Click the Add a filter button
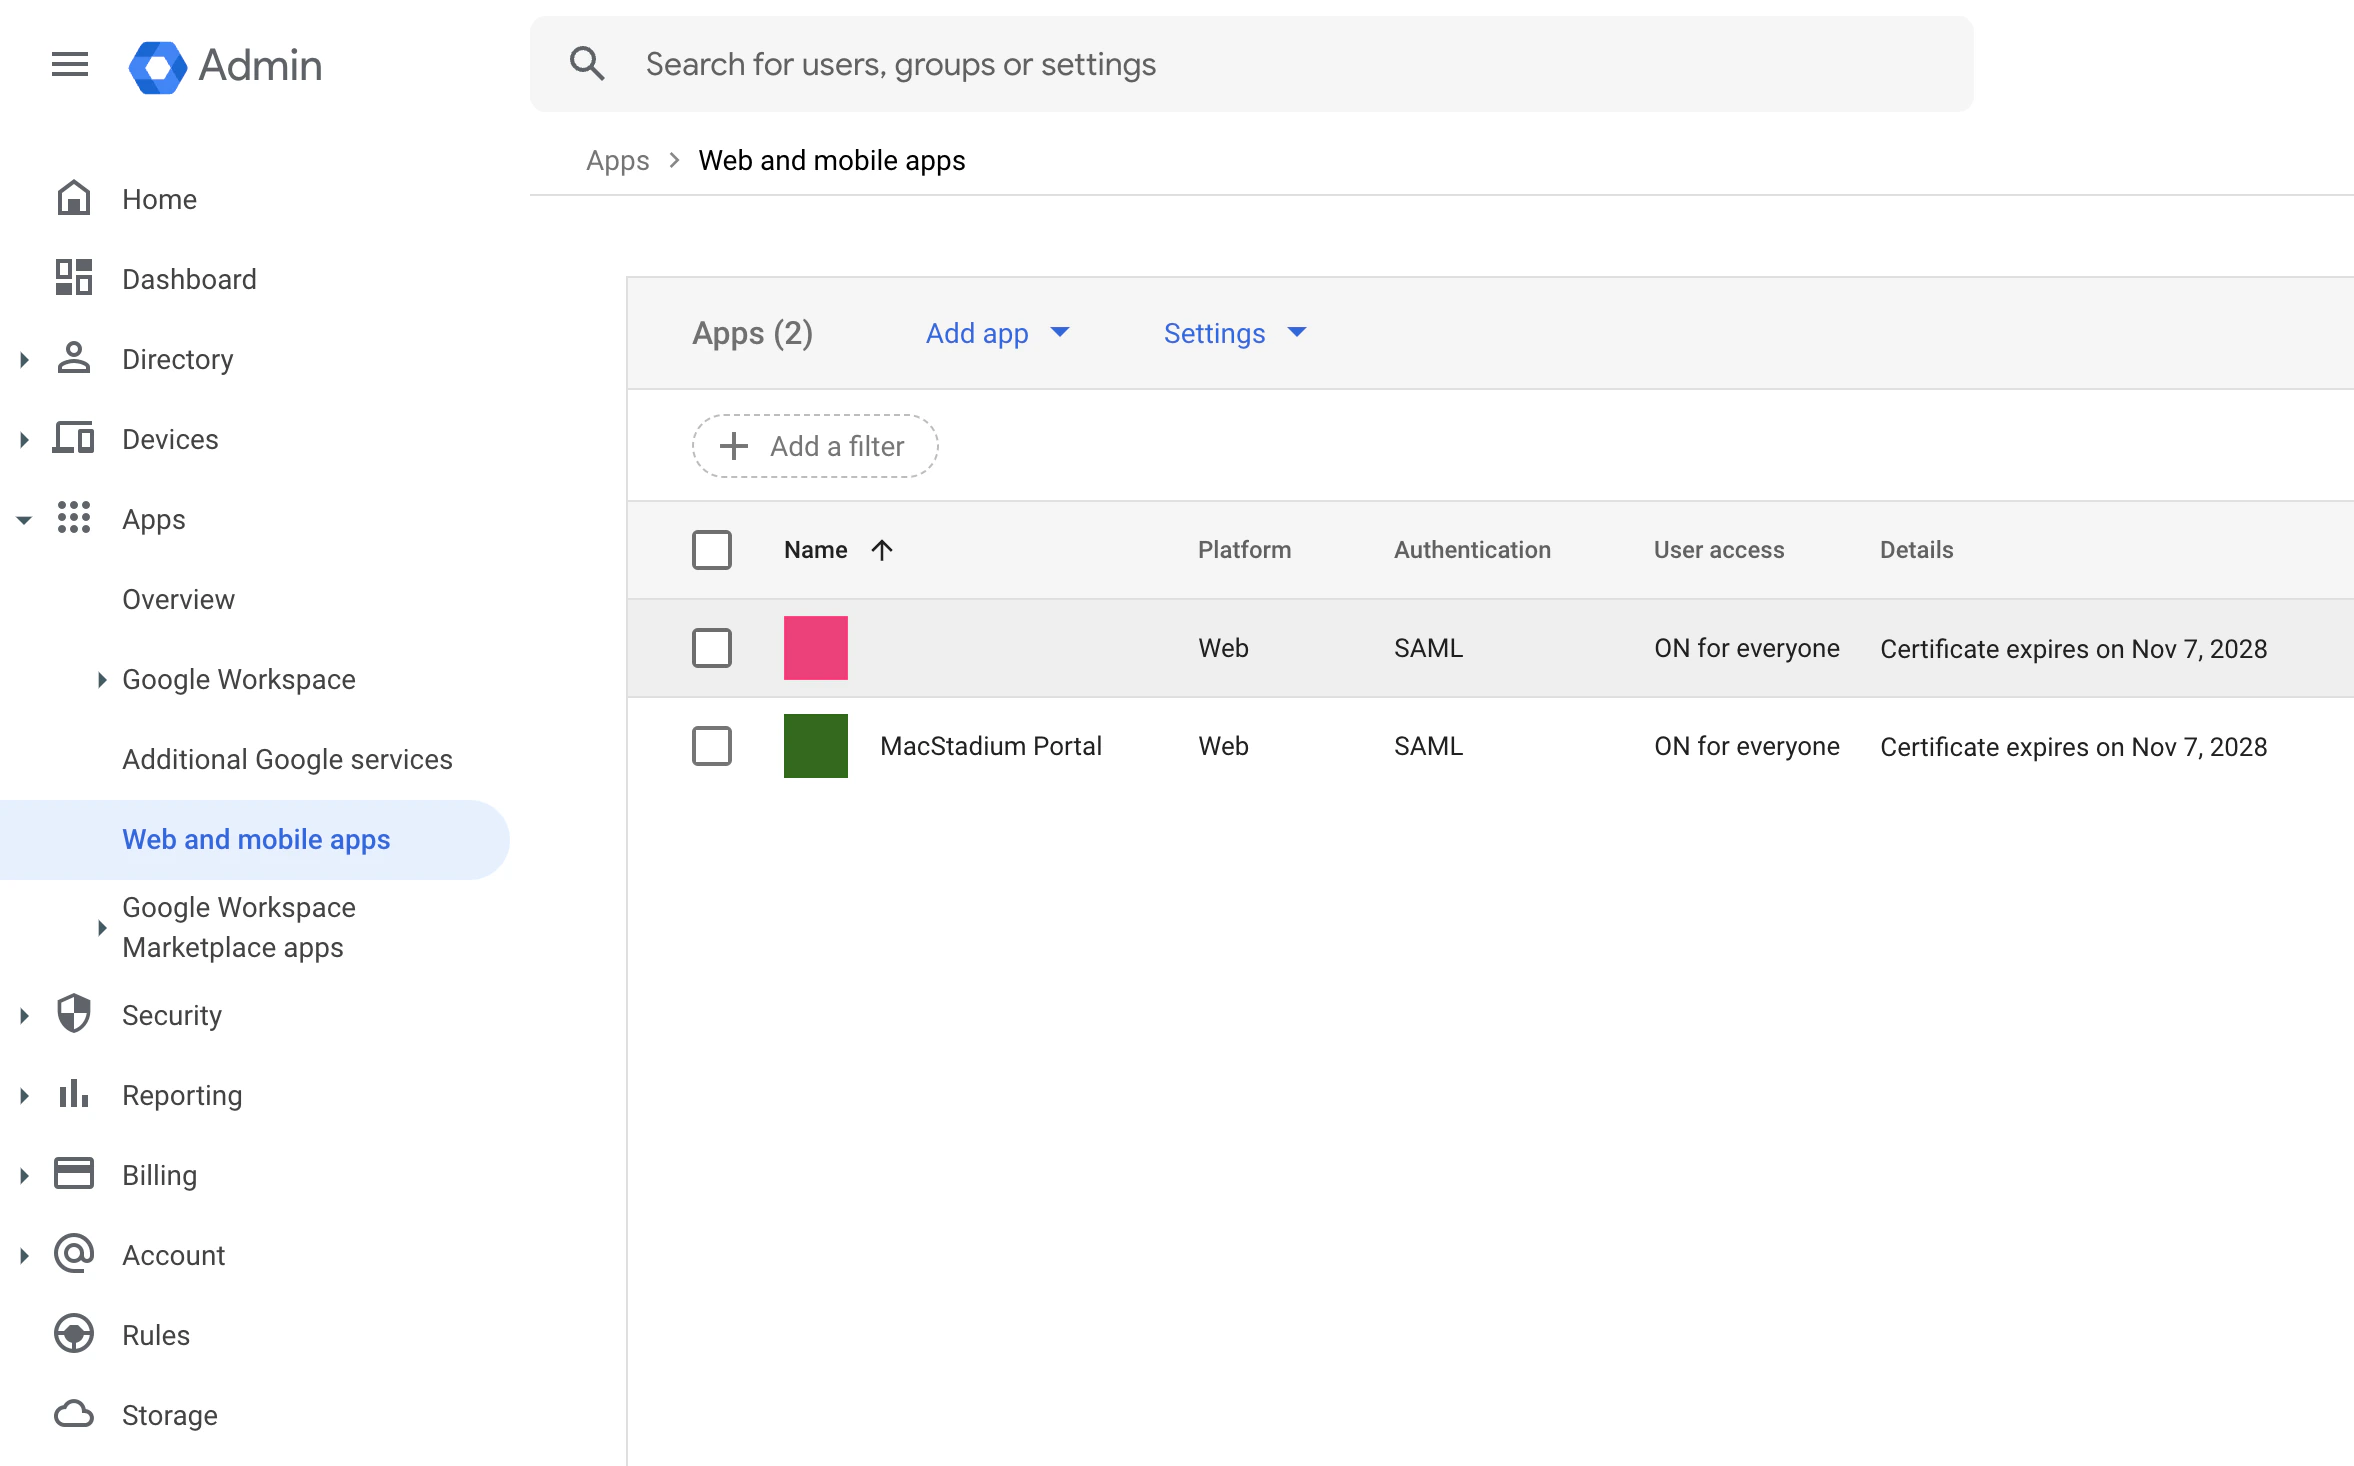Screen dimensions: 2354x1466 [x=815, y=446]
